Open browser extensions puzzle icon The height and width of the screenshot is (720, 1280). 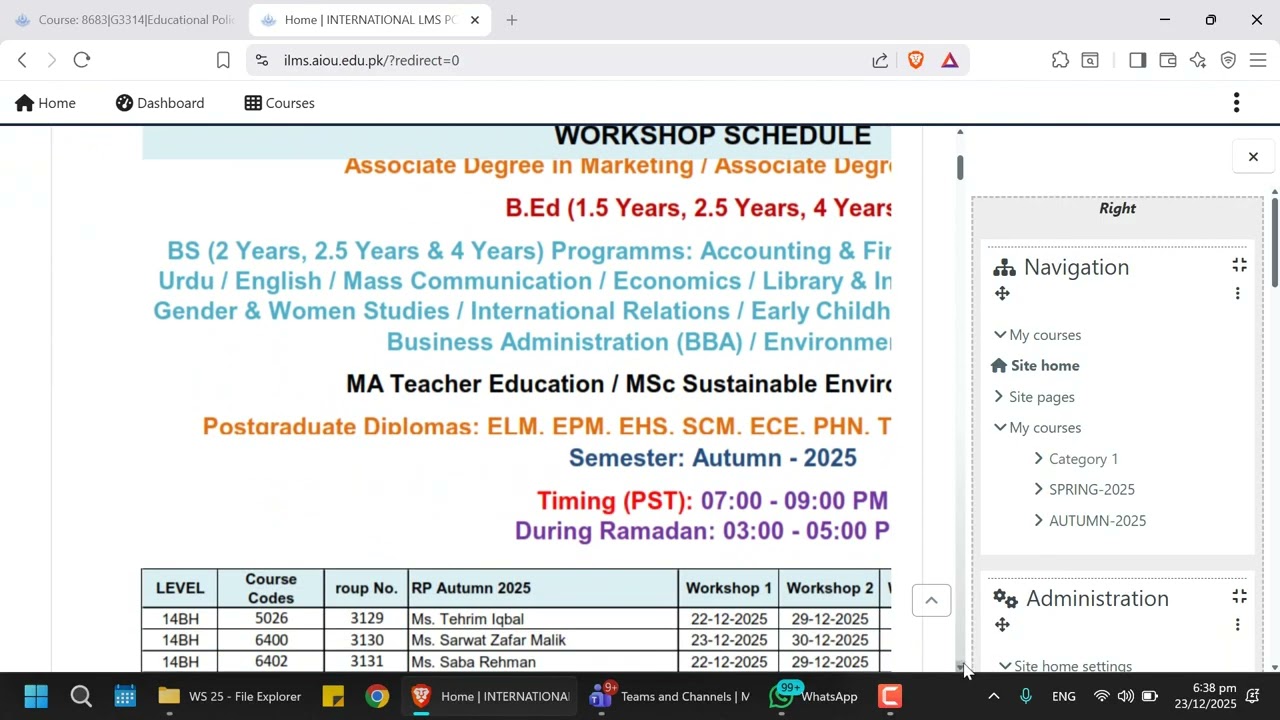click(1060, 60)
